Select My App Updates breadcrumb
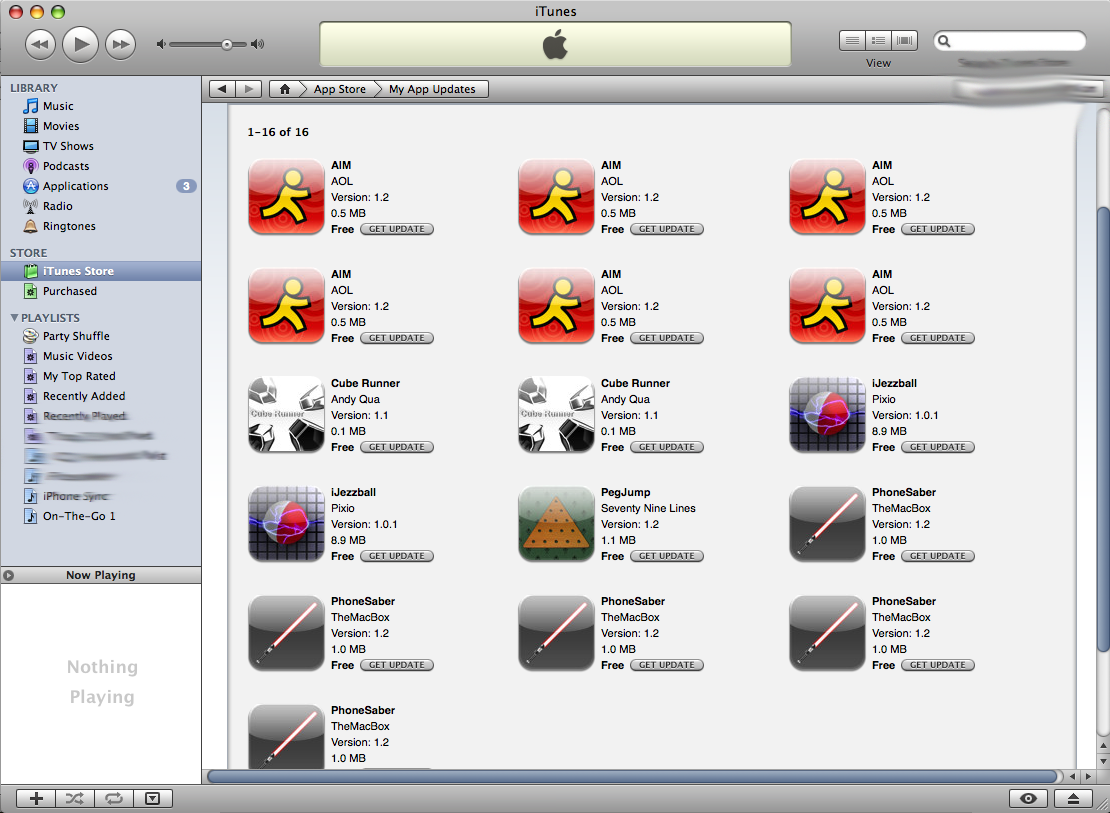 [x=432, y=89]
